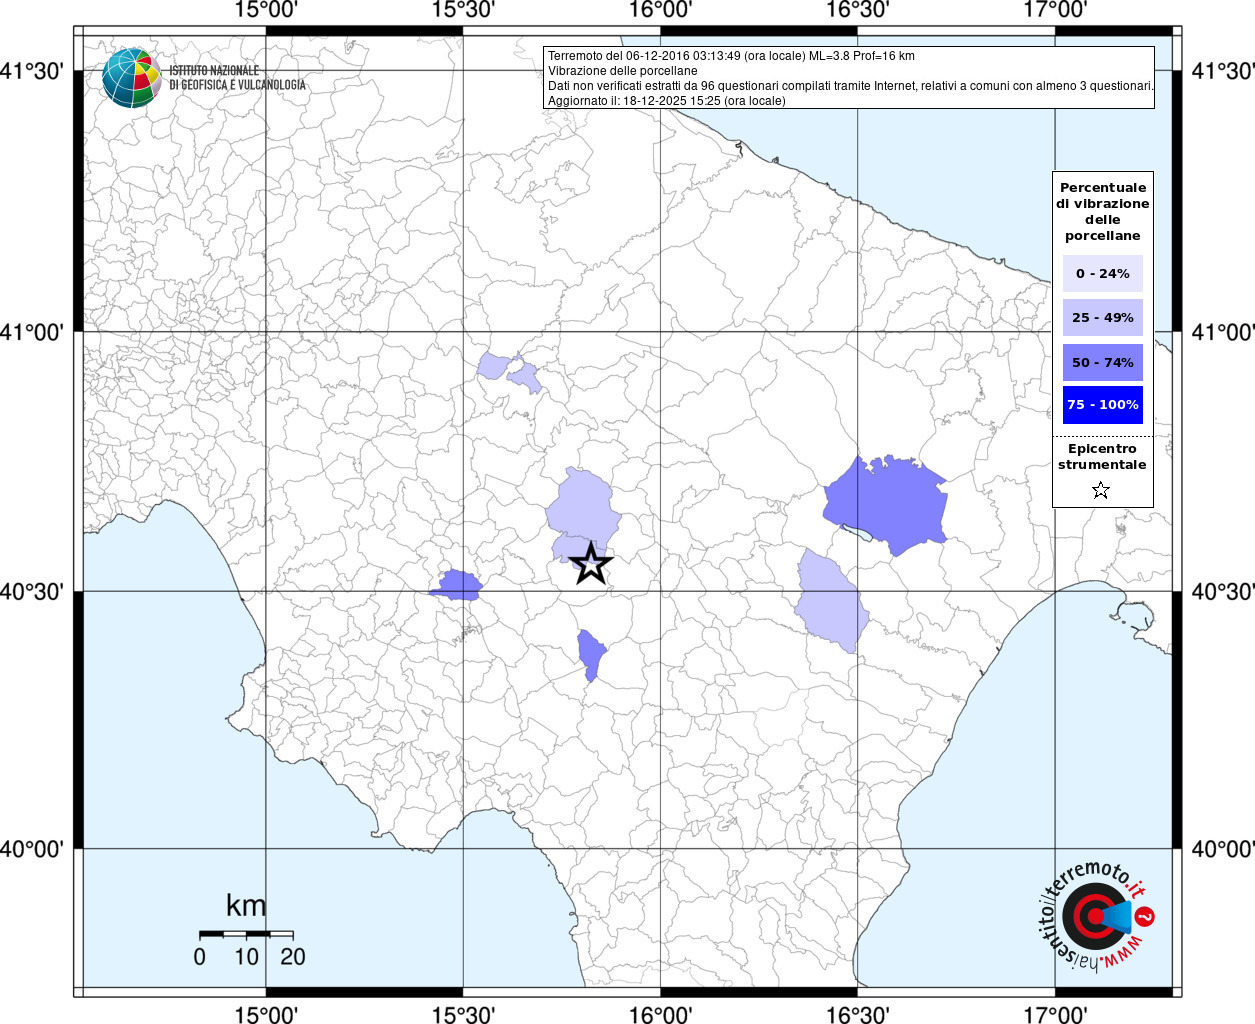The image size is (1255, 1024).
Task: Click the light-blue municipalities just below the 41°00' line
Action: click(509, 372)
